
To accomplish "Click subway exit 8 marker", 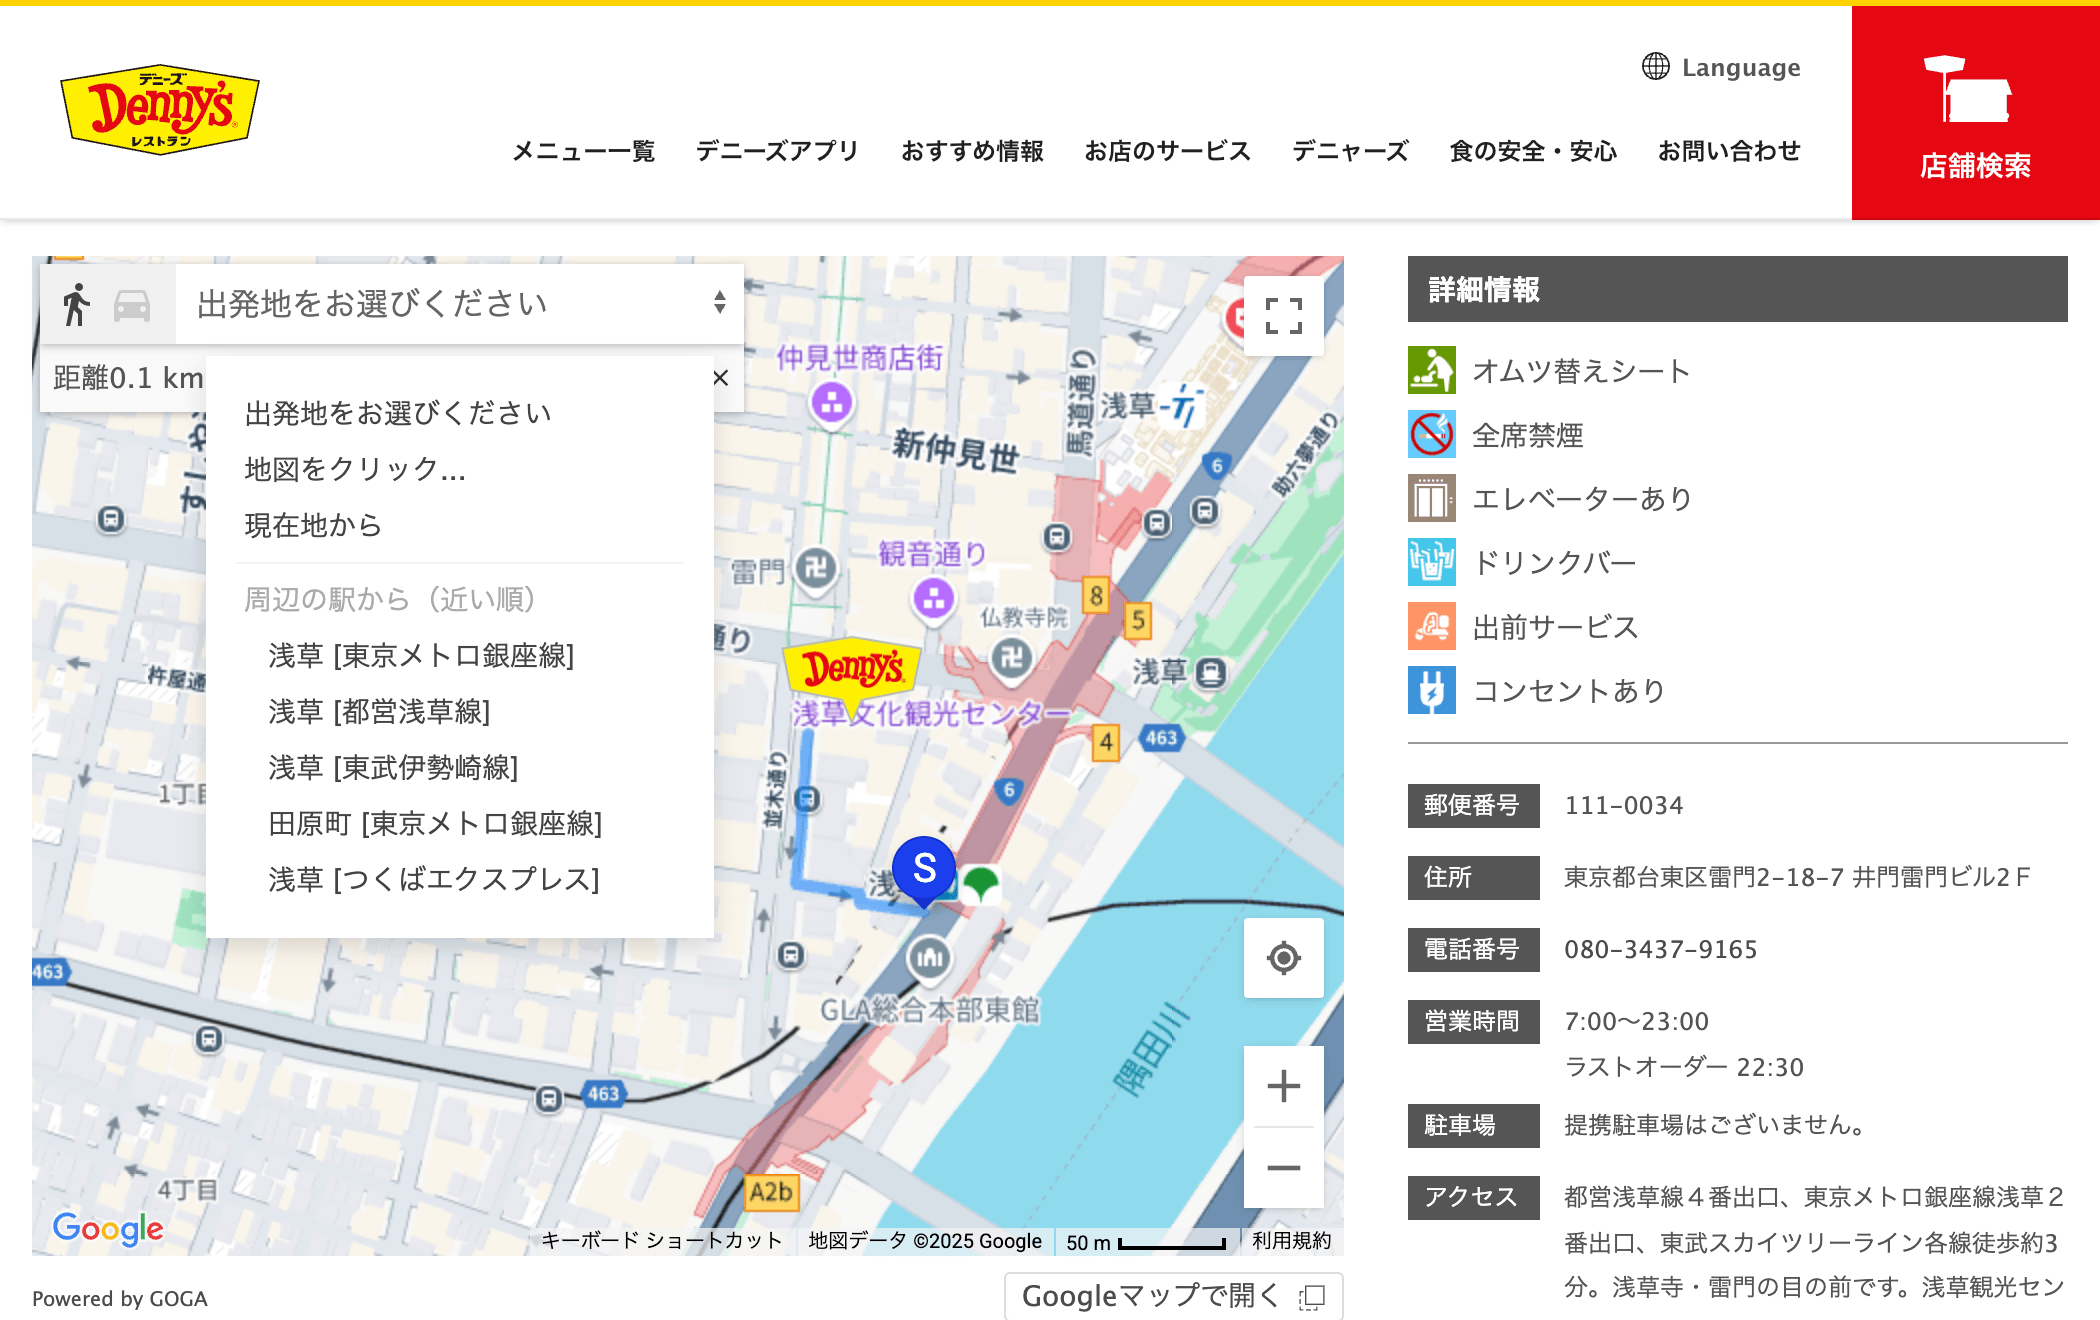I will tap(1096, 596).
